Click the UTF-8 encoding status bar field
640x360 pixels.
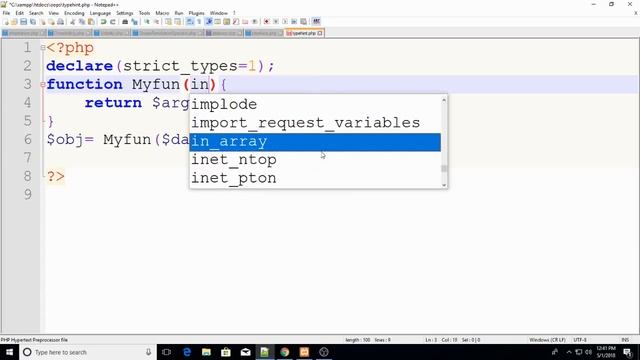point(580,340)
